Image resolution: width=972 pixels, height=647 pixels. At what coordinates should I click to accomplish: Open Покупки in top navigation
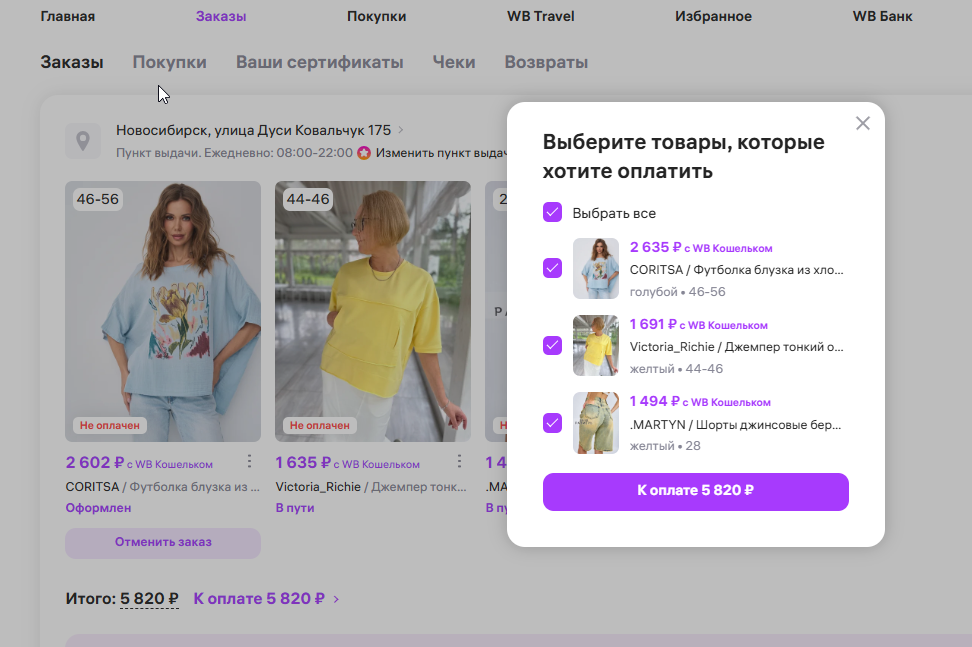pyautogui.click(x=376, y=16)
